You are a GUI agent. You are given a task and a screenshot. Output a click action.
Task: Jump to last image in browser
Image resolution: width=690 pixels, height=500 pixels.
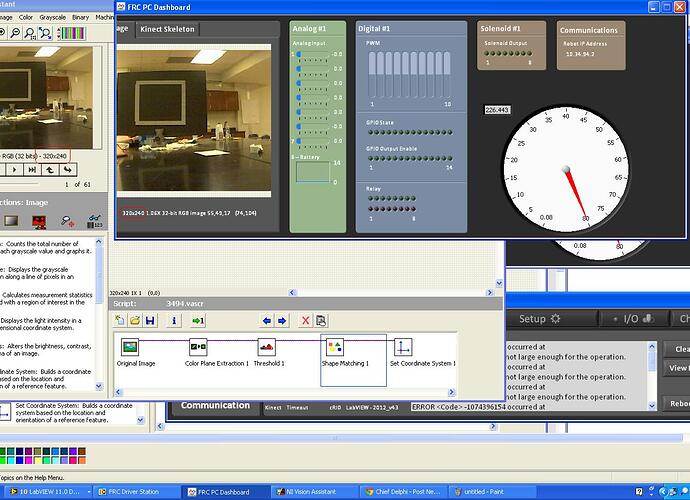point(32,169)
